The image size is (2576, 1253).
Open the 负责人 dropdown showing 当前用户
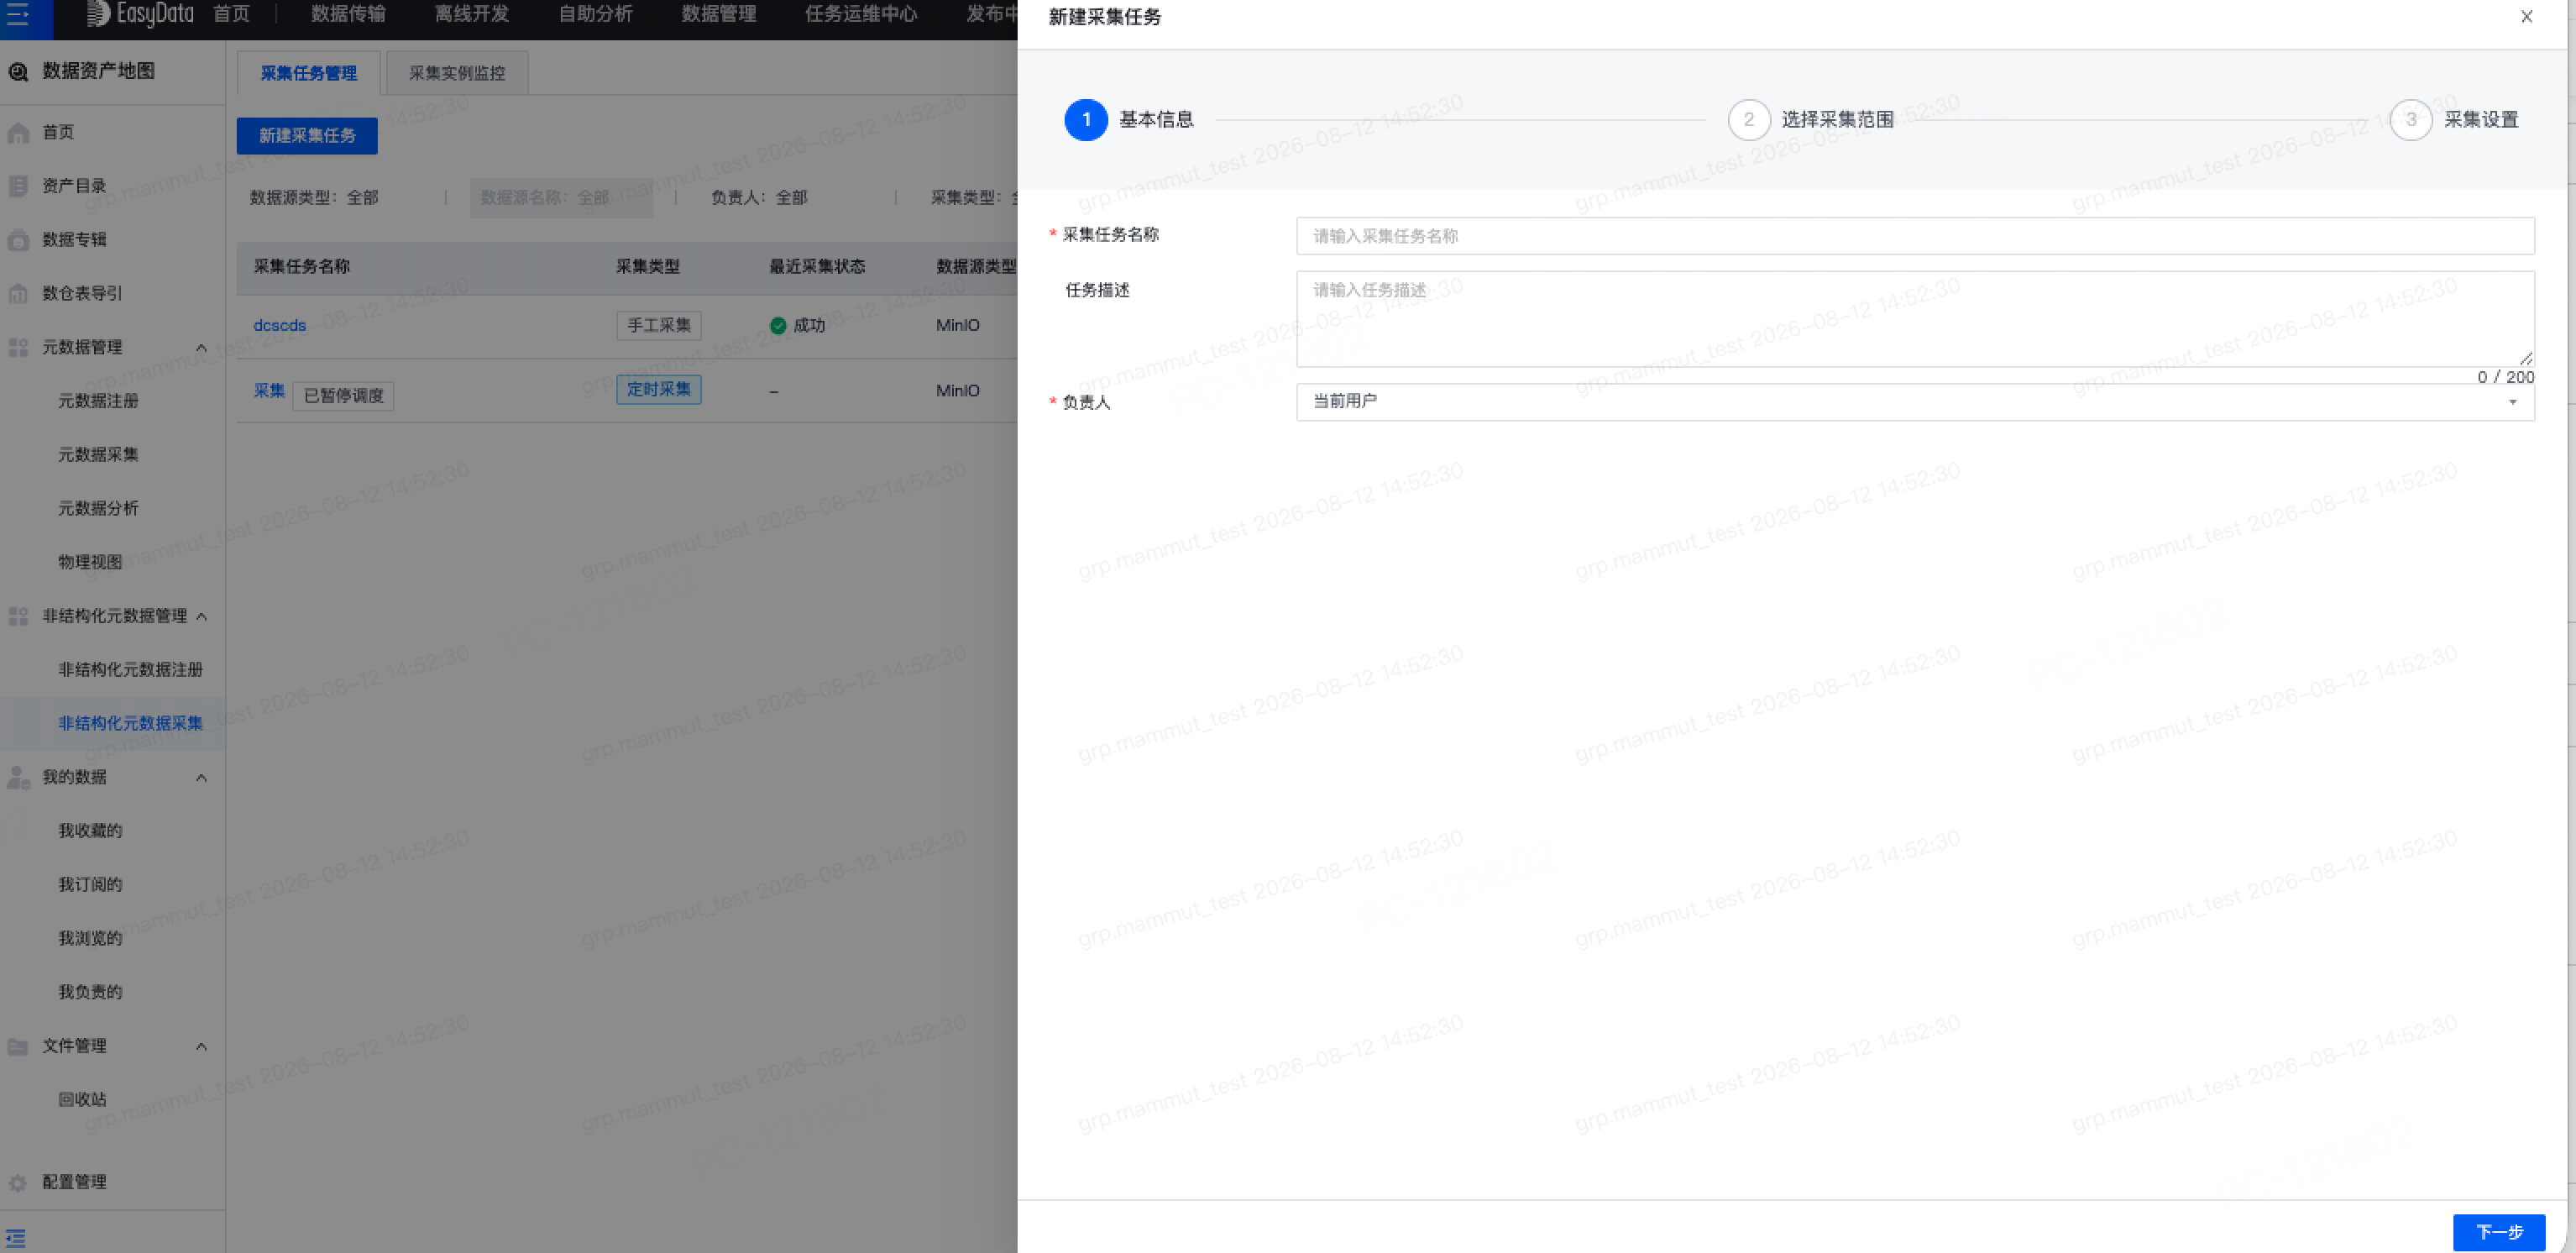[1915, 402]
